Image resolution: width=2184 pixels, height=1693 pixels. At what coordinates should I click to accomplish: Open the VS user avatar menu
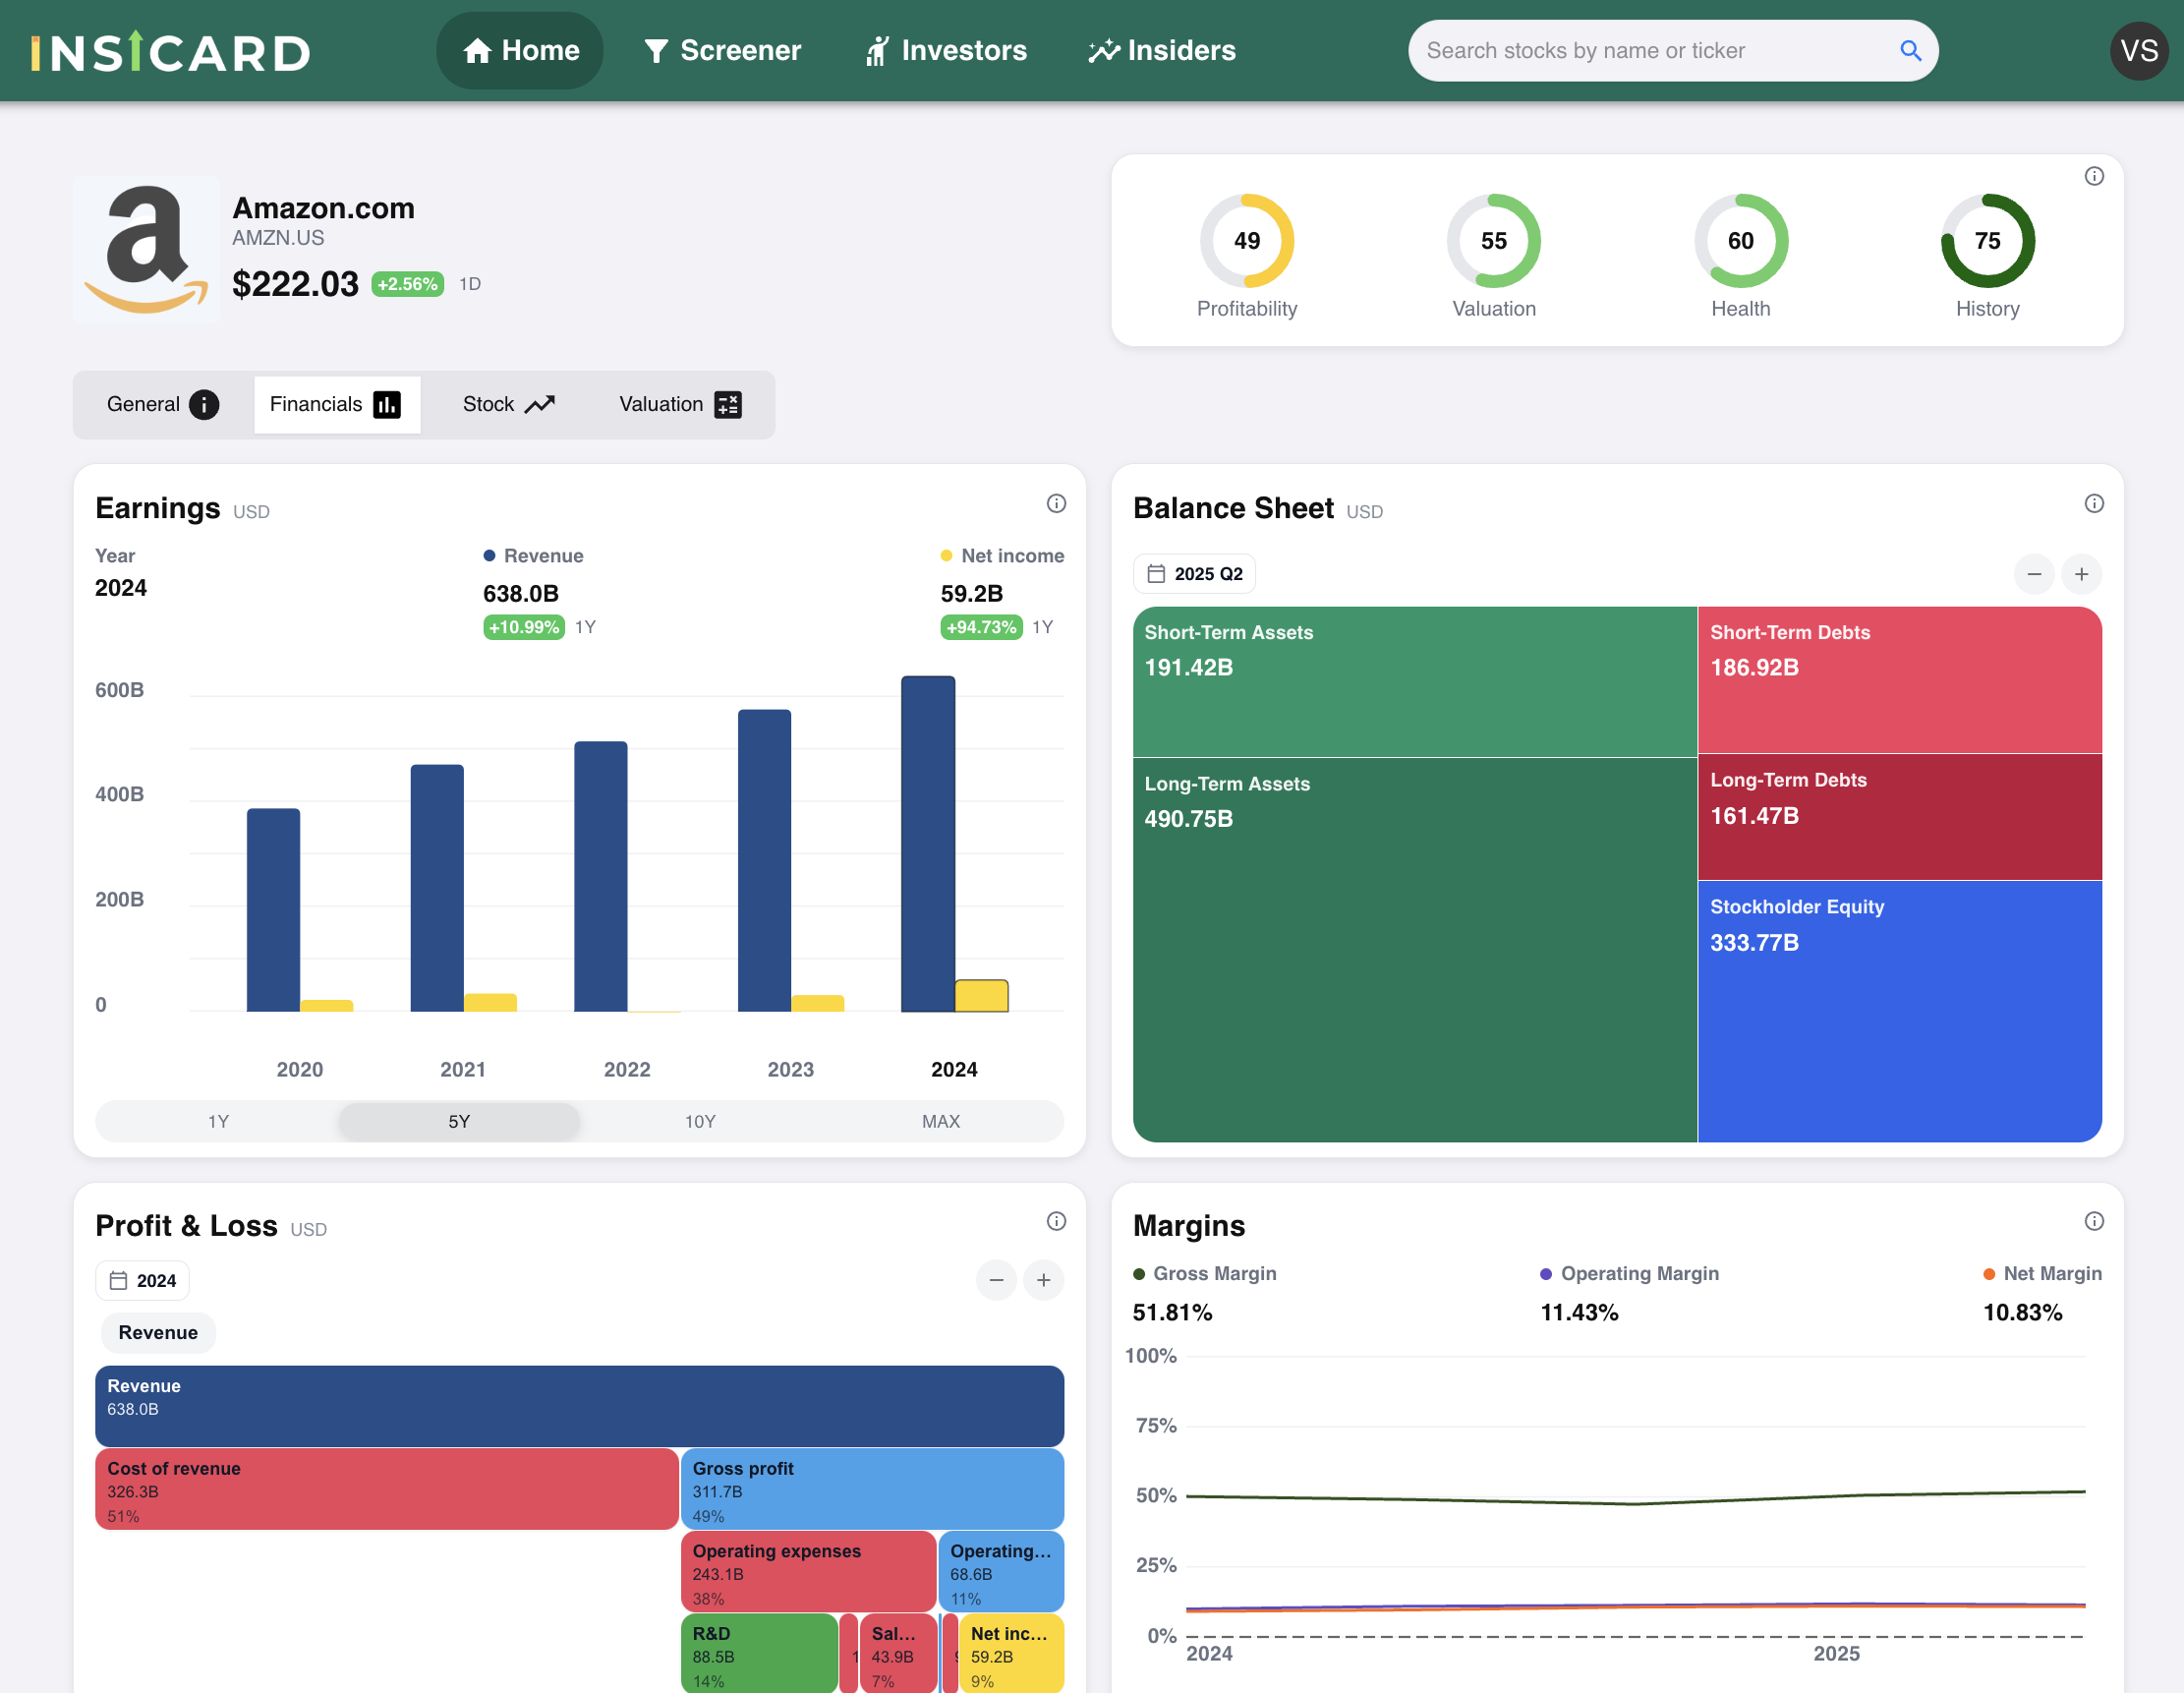tap(2138, 51)
